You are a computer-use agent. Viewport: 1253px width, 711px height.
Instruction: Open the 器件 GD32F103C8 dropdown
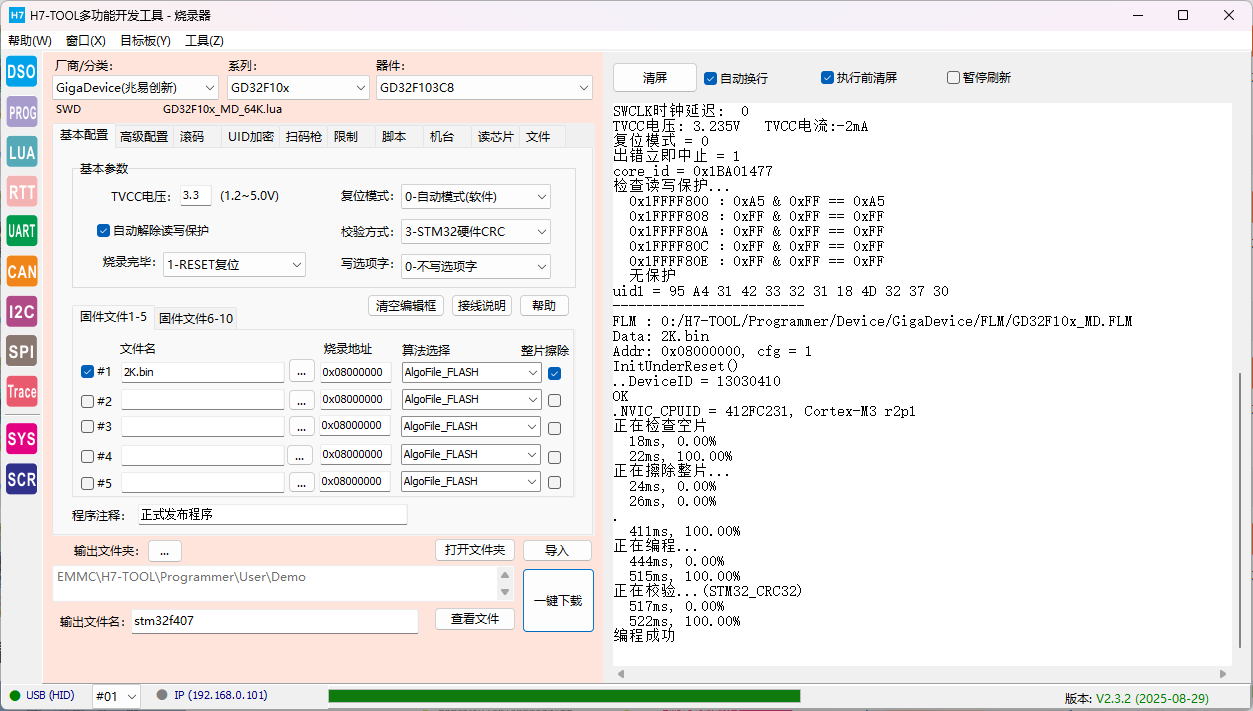coord(484,88)
